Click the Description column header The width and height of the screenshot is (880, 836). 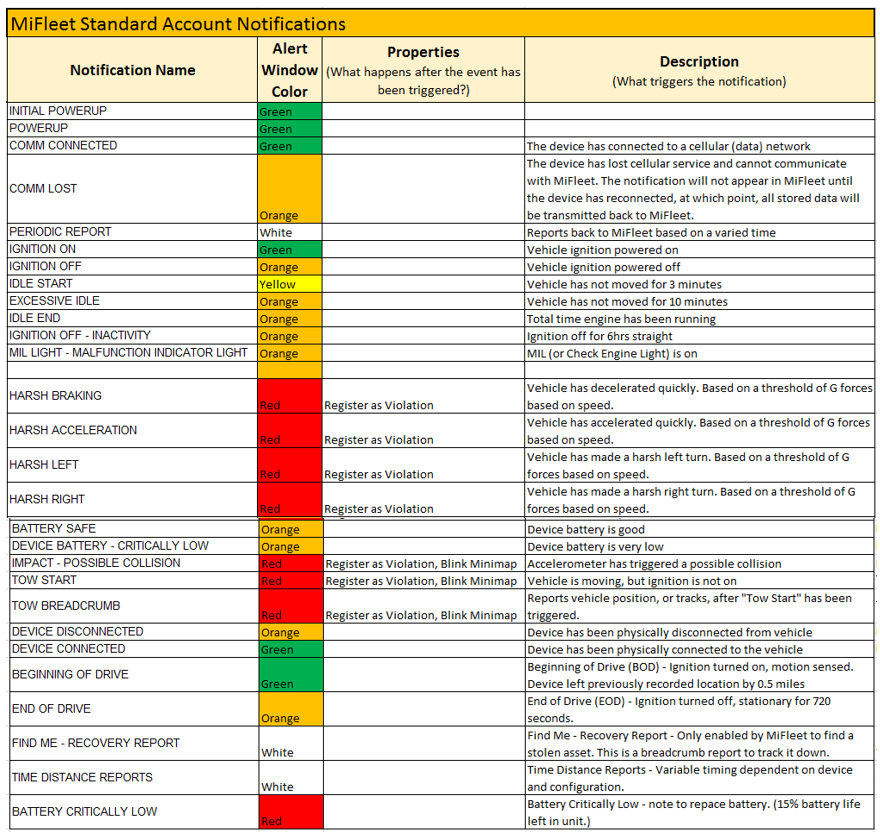[x=699, y=70]
